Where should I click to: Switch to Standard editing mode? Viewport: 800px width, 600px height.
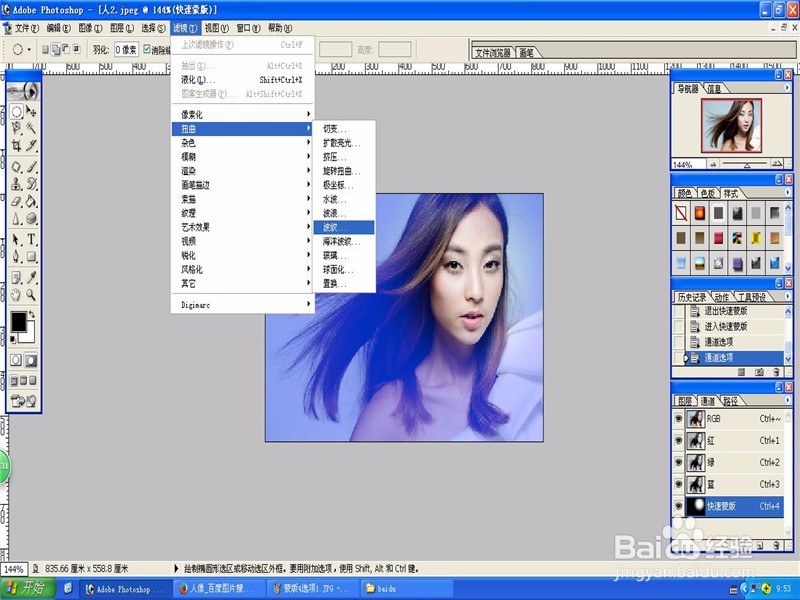[x=16, y=360]
